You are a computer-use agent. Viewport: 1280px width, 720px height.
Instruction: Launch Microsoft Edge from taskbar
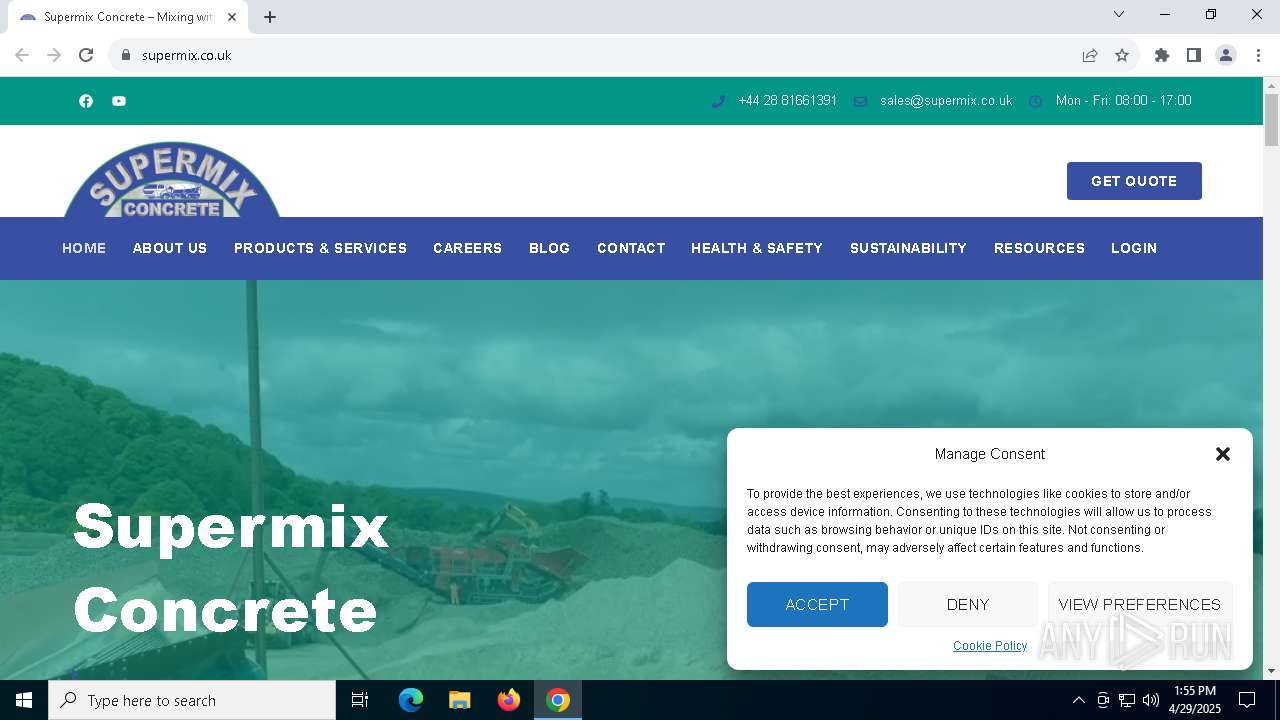coord(411,700)
